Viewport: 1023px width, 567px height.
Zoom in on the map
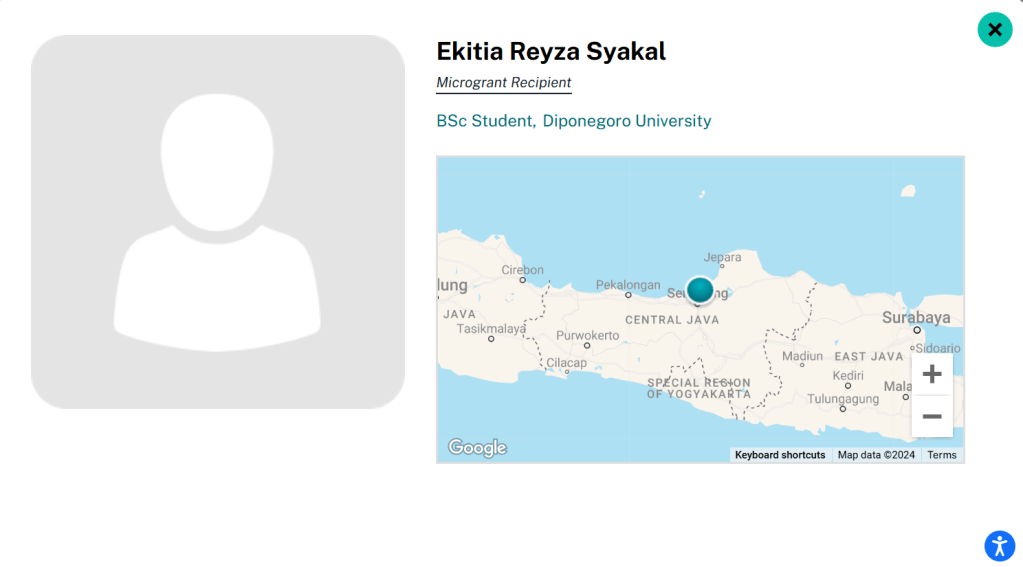coord(932,375)
